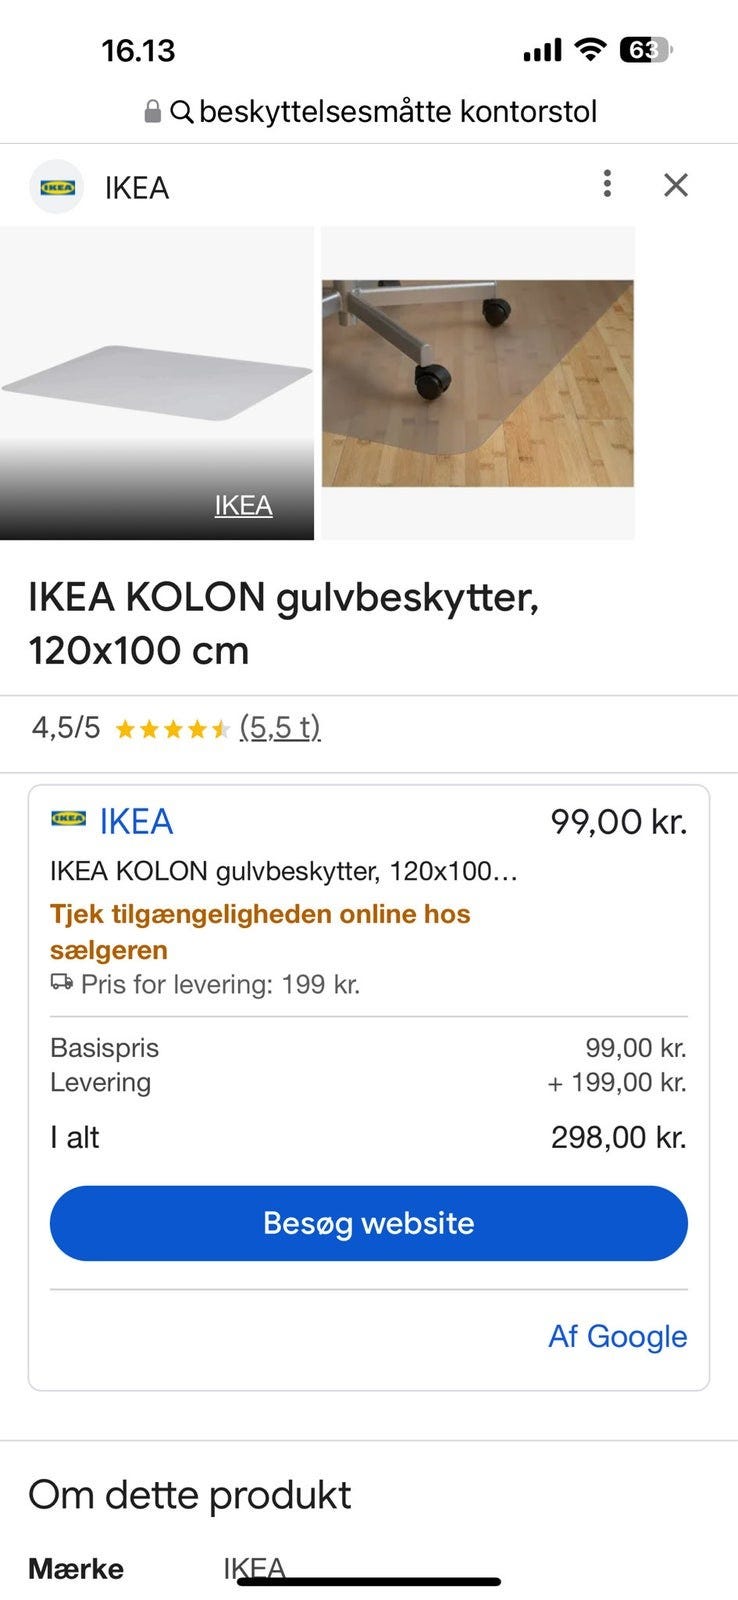The image size is (738, 1600).
Task: Tap the IKEA logo in panel header
Action: click(x=56, y=187)
